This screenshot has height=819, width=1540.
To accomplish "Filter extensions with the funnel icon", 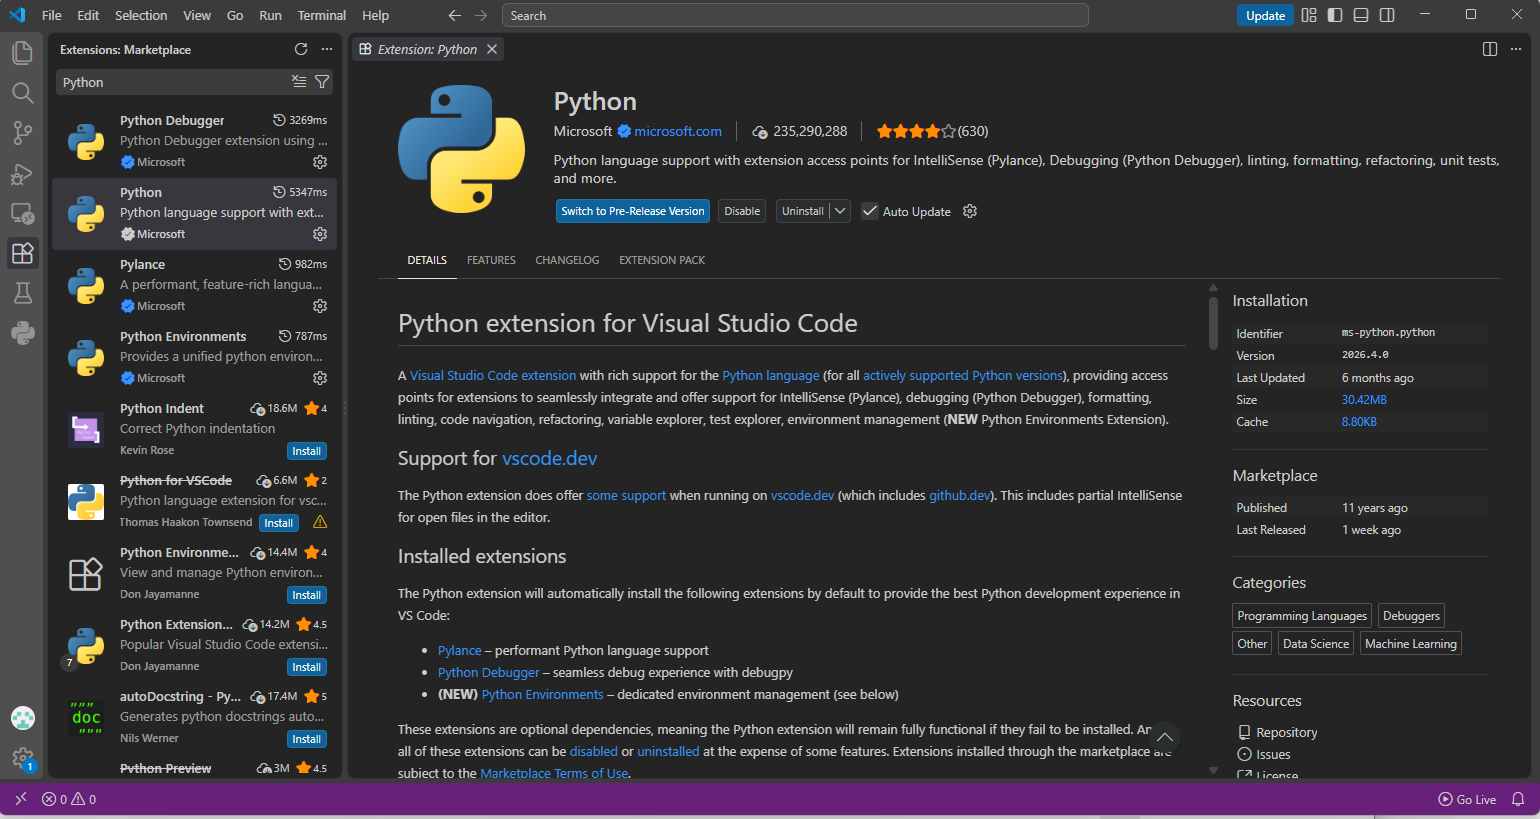I will pos(322,82).
